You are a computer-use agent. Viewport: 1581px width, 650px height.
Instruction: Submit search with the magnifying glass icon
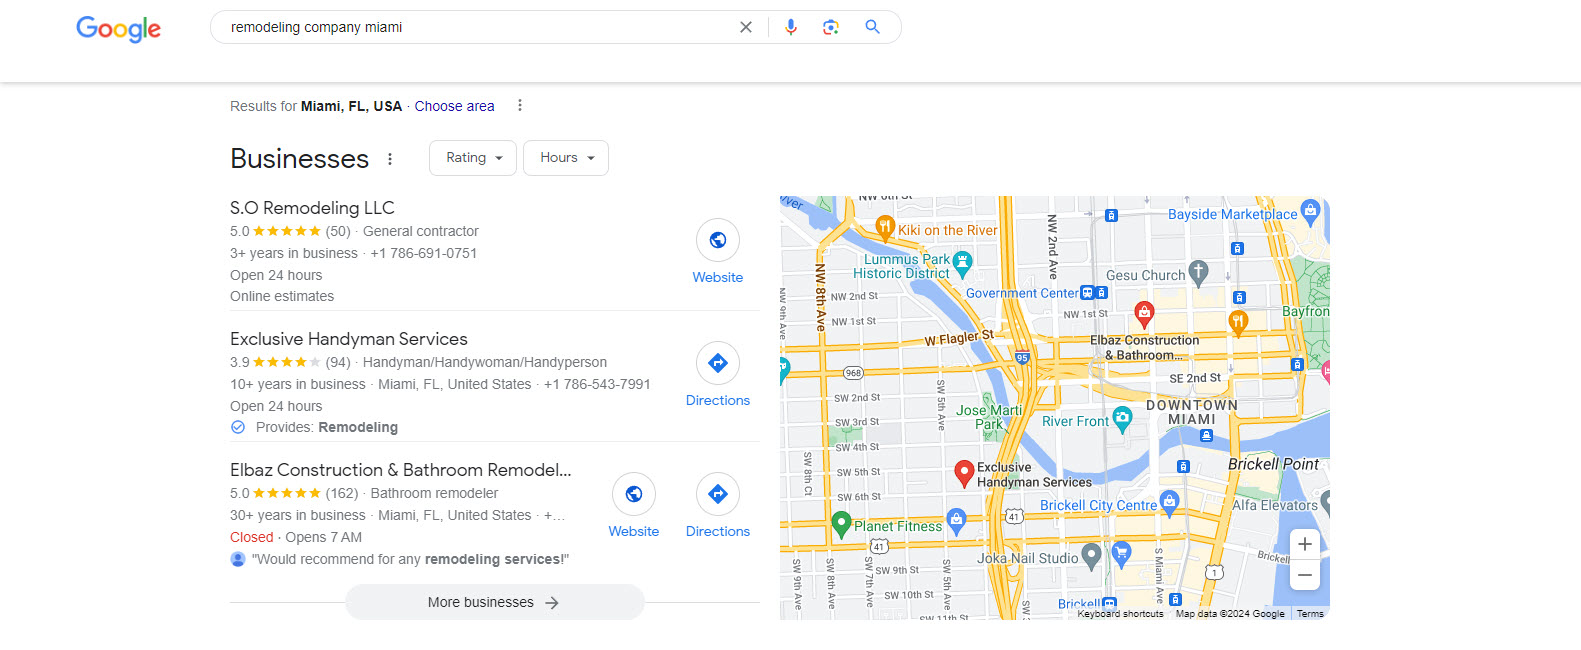point(873,27)
